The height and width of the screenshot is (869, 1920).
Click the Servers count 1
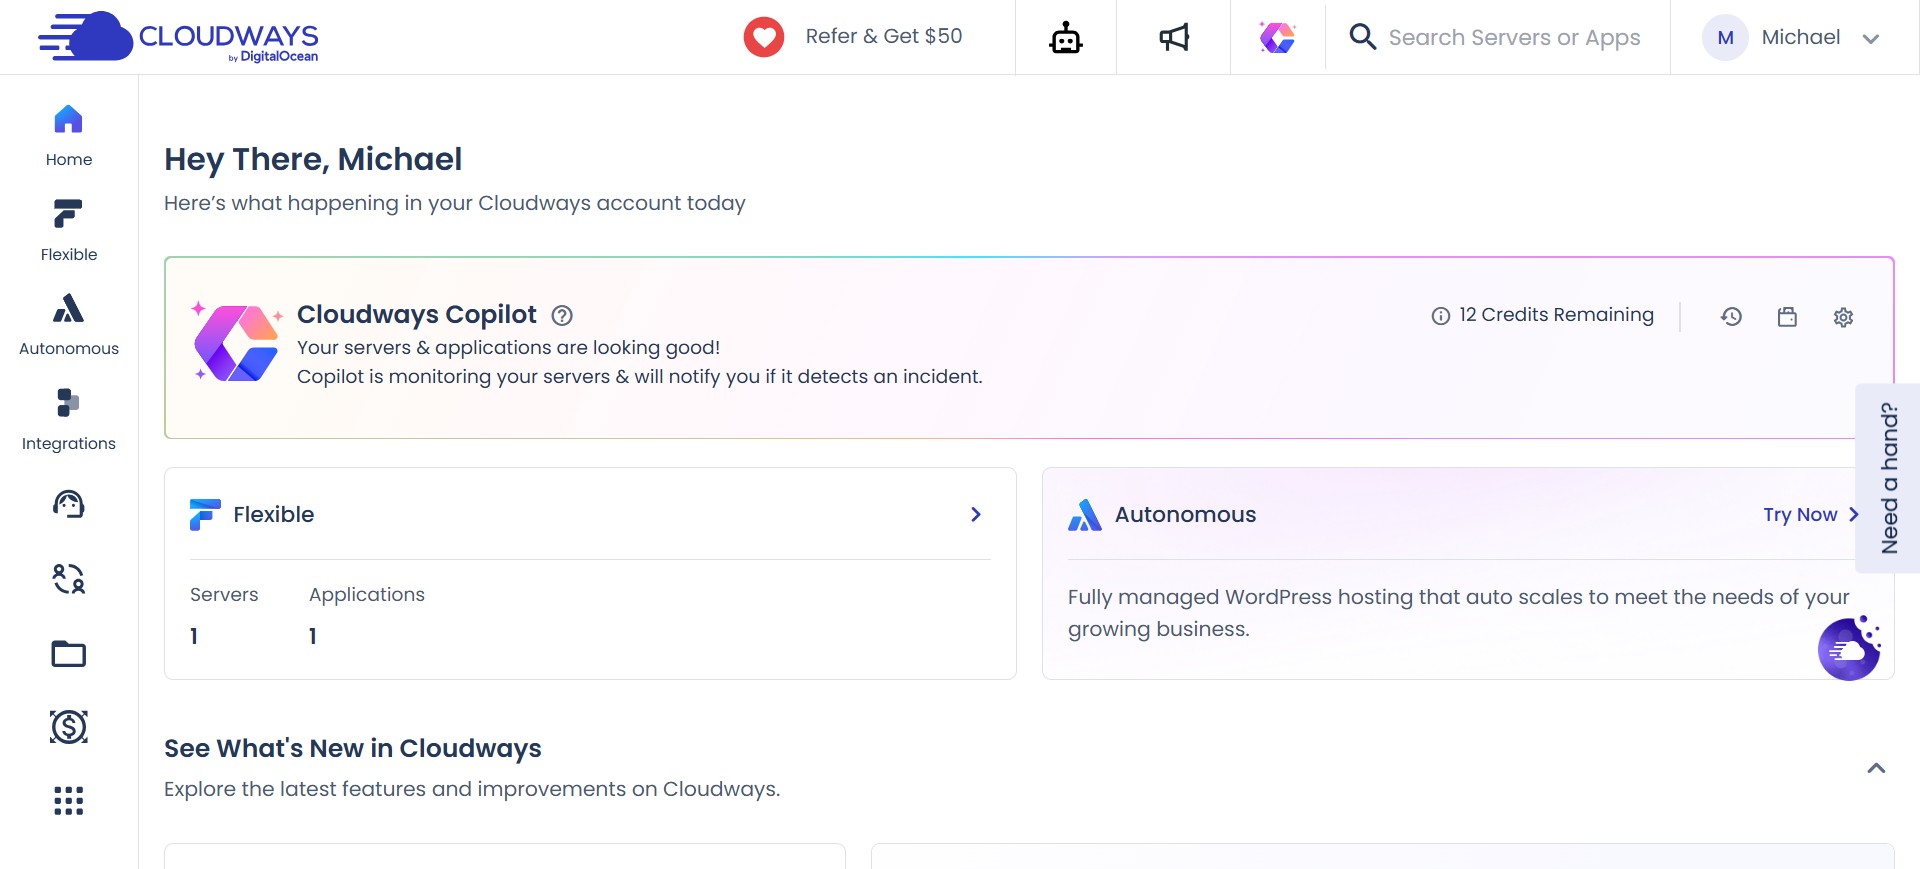pyautogui.click(x=194, y=636)
